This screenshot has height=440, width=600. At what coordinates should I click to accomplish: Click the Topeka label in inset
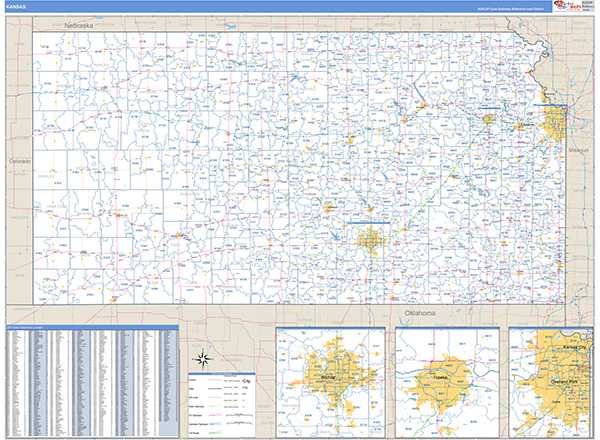pyautogui.click(x=440, y=377)
